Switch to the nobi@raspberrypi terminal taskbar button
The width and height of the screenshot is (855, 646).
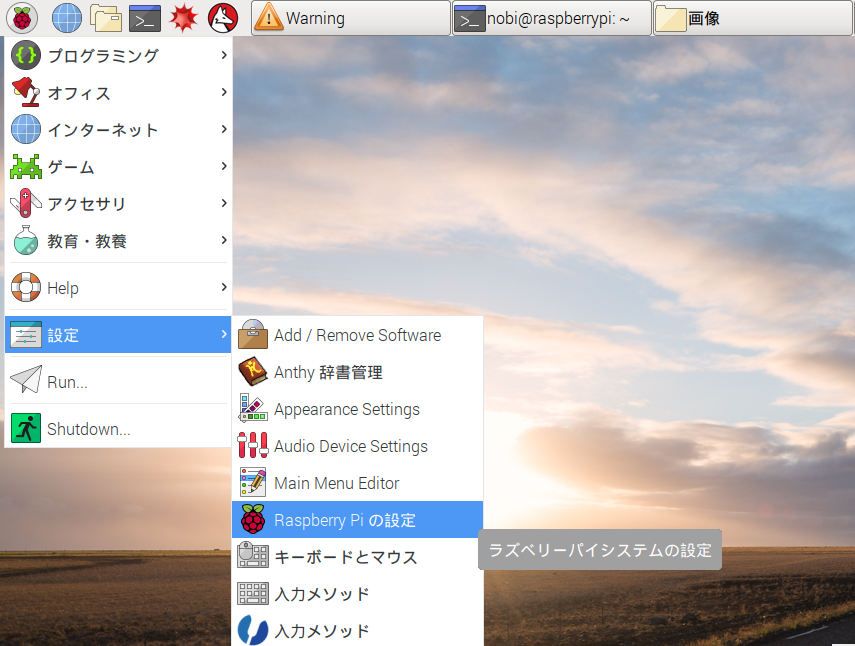click(x=552, y=19)
